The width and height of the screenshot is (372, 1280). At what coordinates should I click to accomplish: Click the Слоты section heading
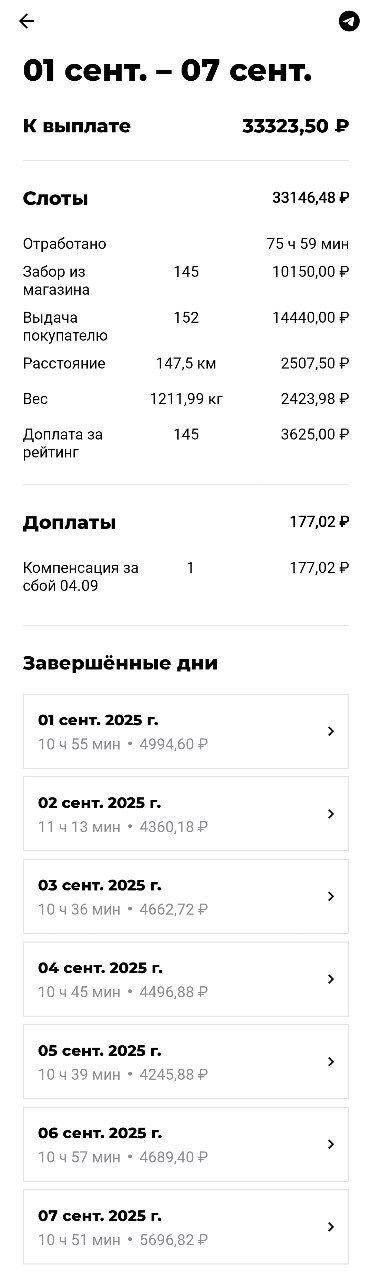(x=56, y=199)
